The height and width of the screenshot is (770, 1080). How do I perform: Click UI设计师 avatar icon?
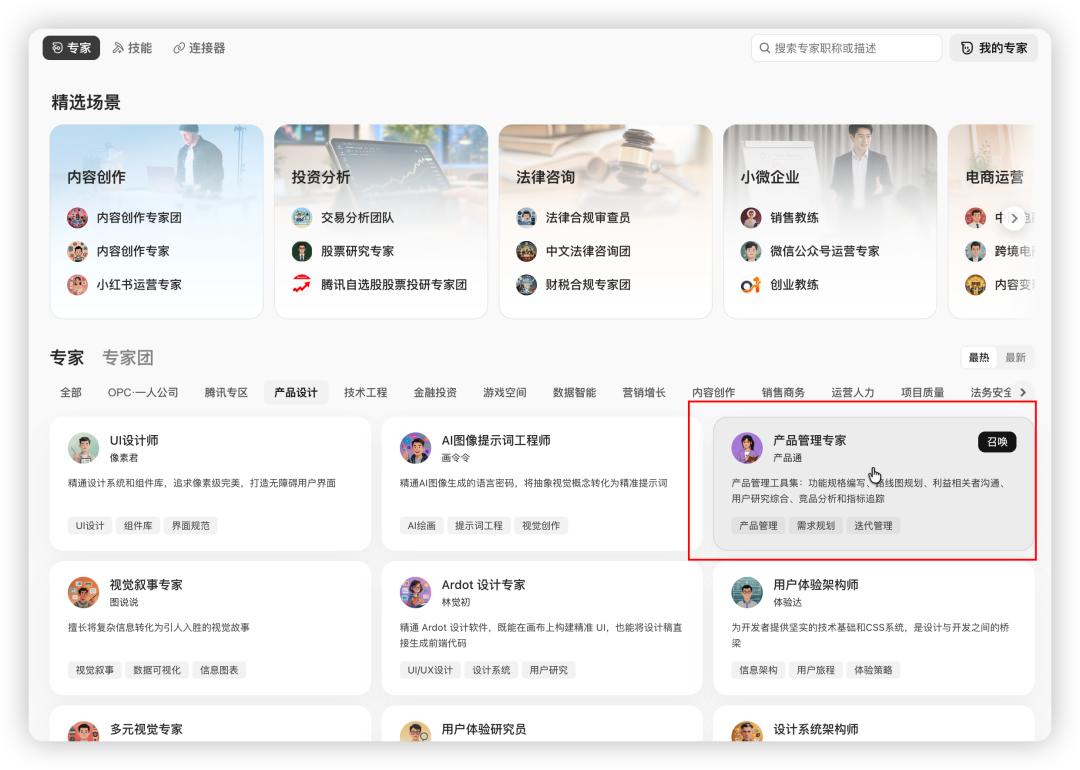(83, 448)
